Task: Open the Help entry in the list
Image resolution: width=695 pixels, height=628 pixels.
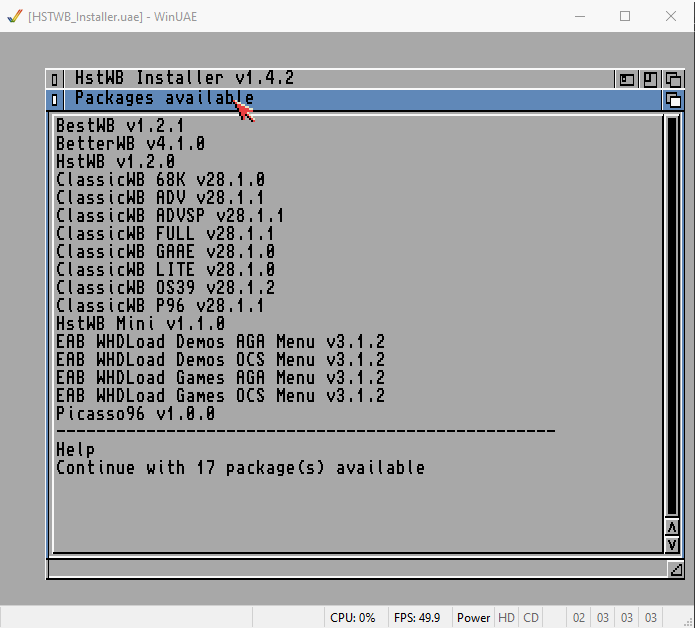Action: click(x=75, y=450)
